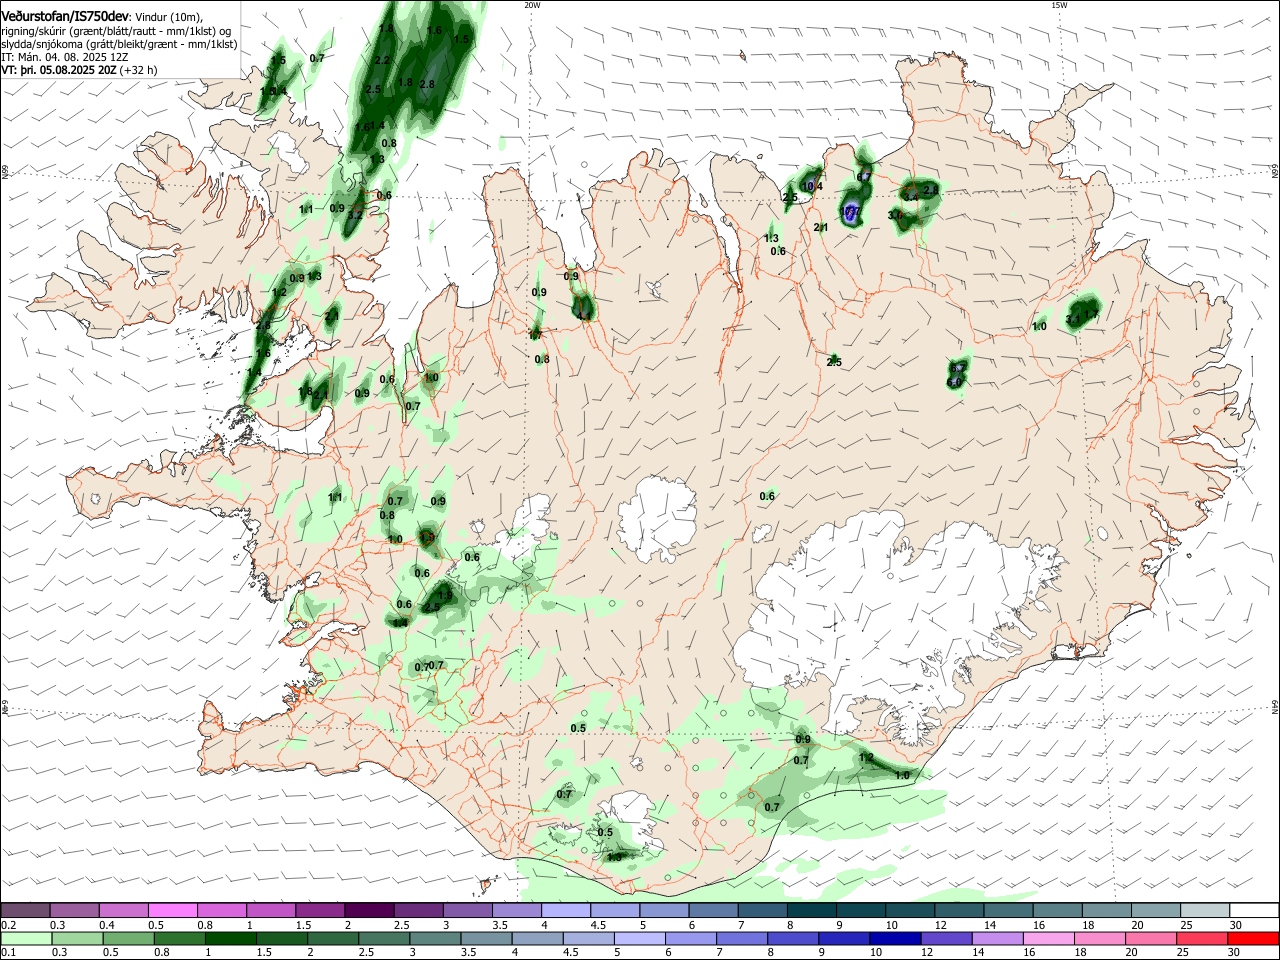This screenshot has width=1280, height=960.
Task: Click the pink 16 swatch in the rain scale
Action: pos(1049,938)
